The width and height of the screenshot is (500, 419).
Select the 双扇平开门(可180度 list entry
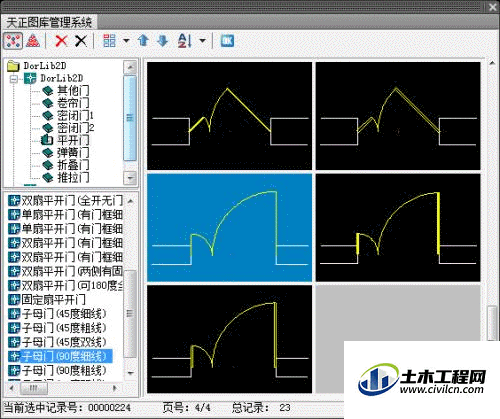[65, 286]
